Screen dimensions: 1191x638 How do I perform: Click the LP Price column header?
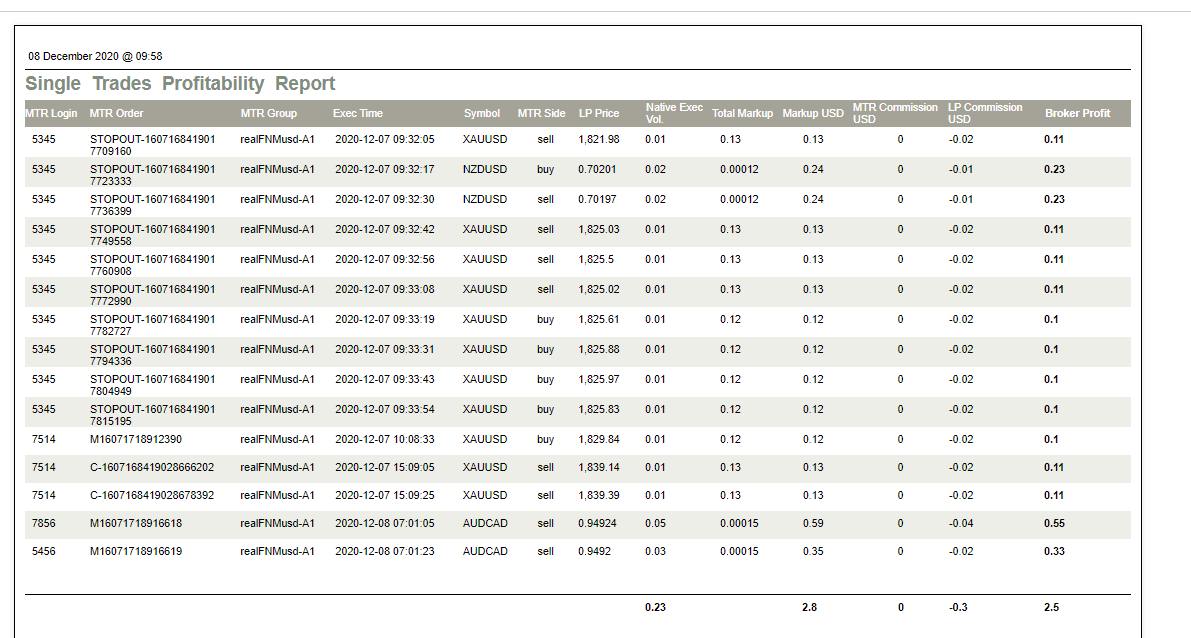[599, 113]
